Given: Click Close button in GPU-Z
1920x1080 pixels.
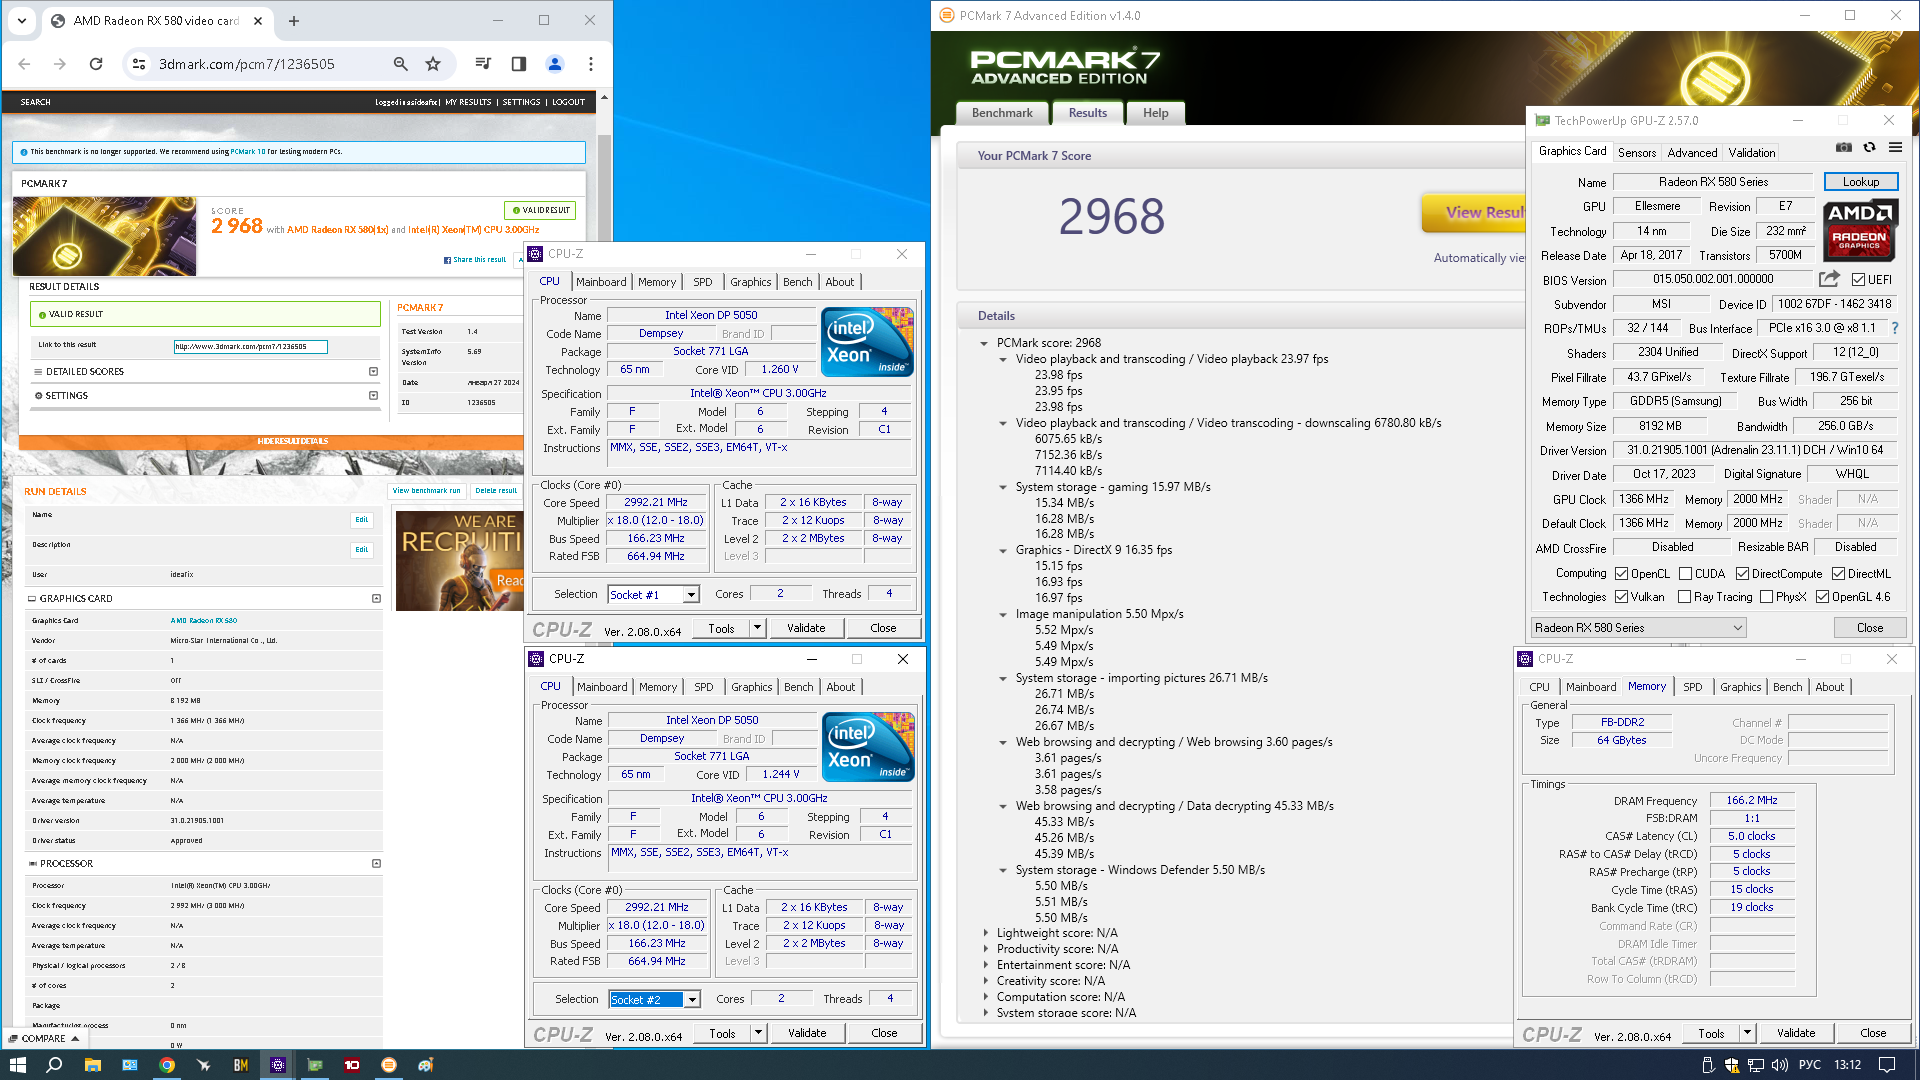Looking at the screenshot, I should (1870, 628).
